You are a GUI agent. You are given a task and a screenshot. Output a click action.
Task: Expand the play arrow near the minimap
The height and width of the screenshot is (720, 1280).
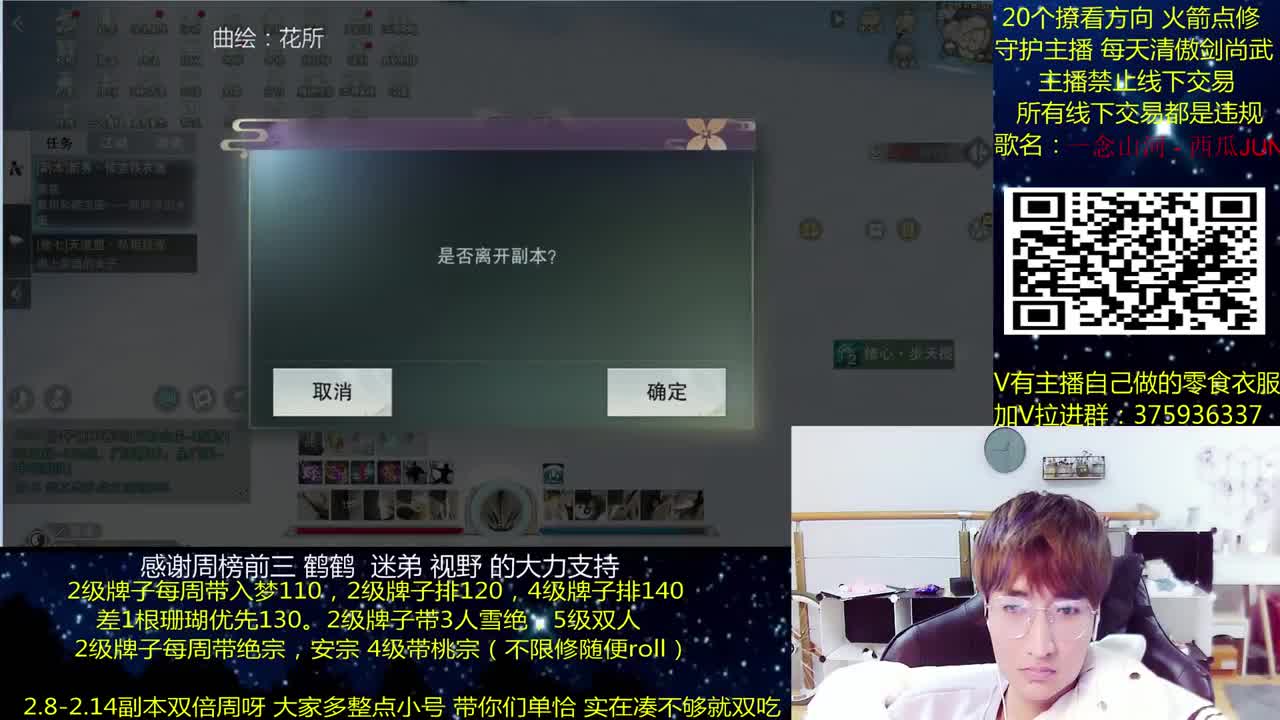pyautogui.click(x=838, y=18)
